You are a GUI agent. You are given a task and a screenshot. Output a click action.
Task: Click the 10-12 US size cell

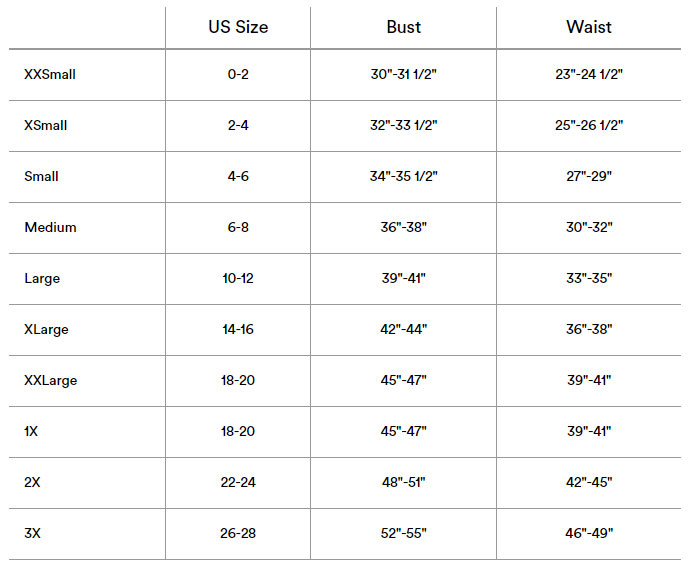coord(238,278)
